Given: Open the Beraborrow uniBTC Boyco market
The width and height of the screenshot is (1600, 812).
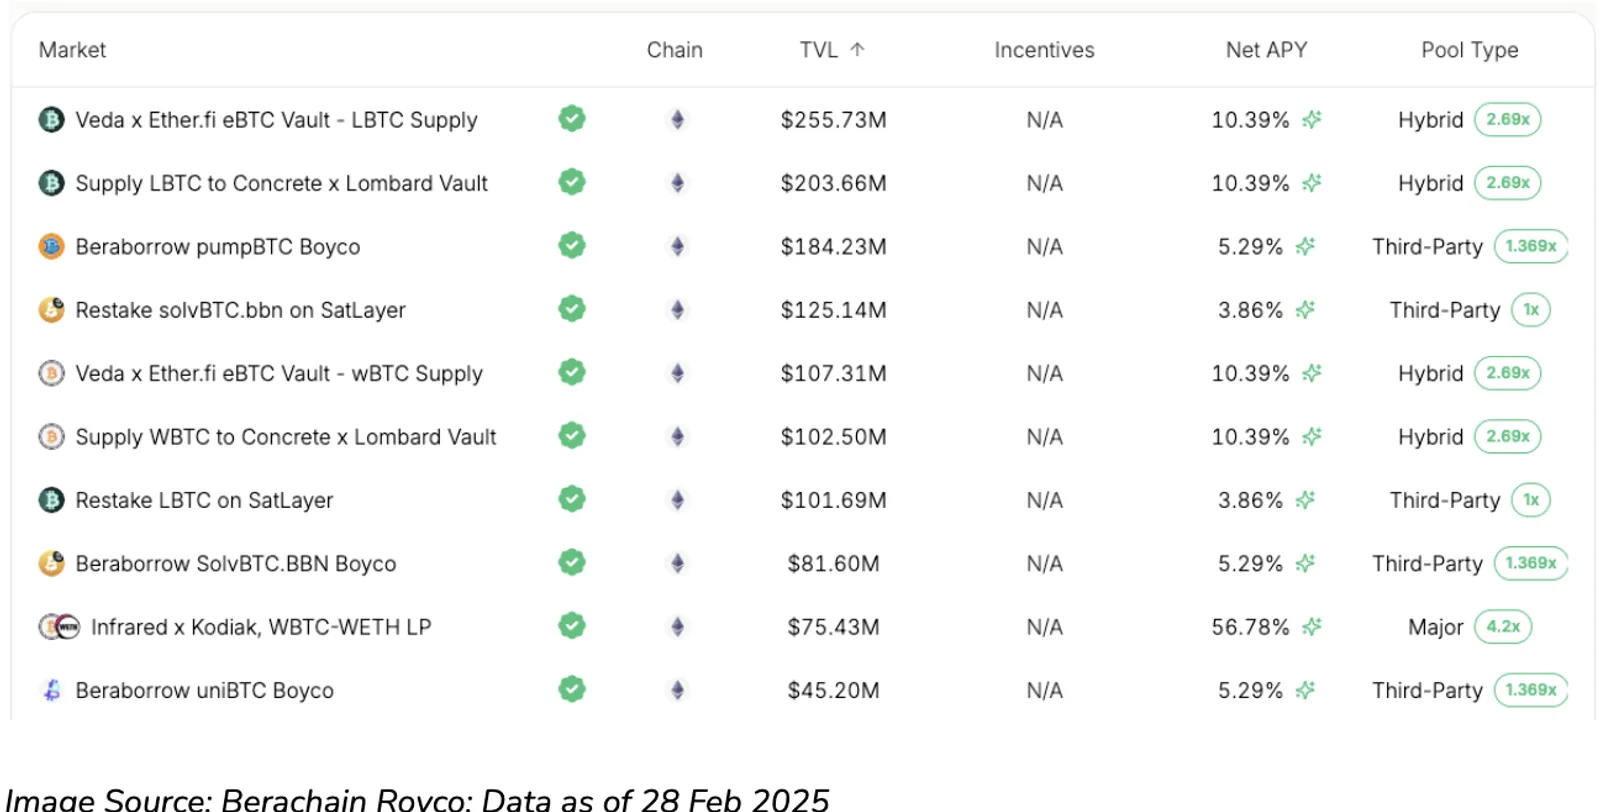Looking at the screenshot, I should point(204,691).
